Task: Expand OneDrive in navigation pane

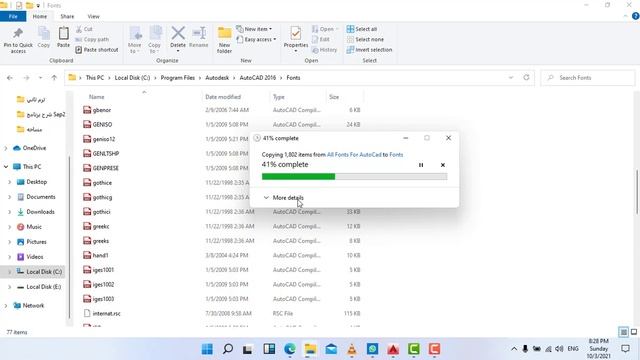Action: (6, 148)
